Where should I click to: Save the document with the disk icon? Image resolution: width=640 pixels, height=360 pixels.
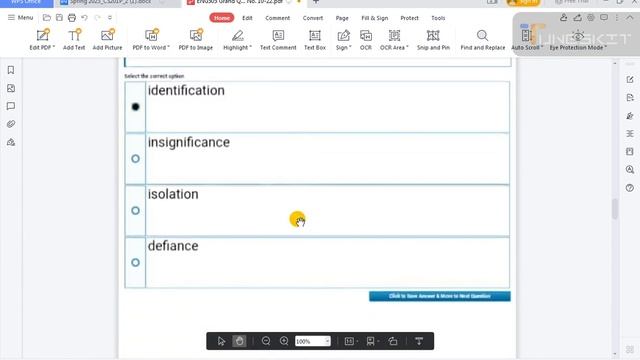click(x=59, y=18)
